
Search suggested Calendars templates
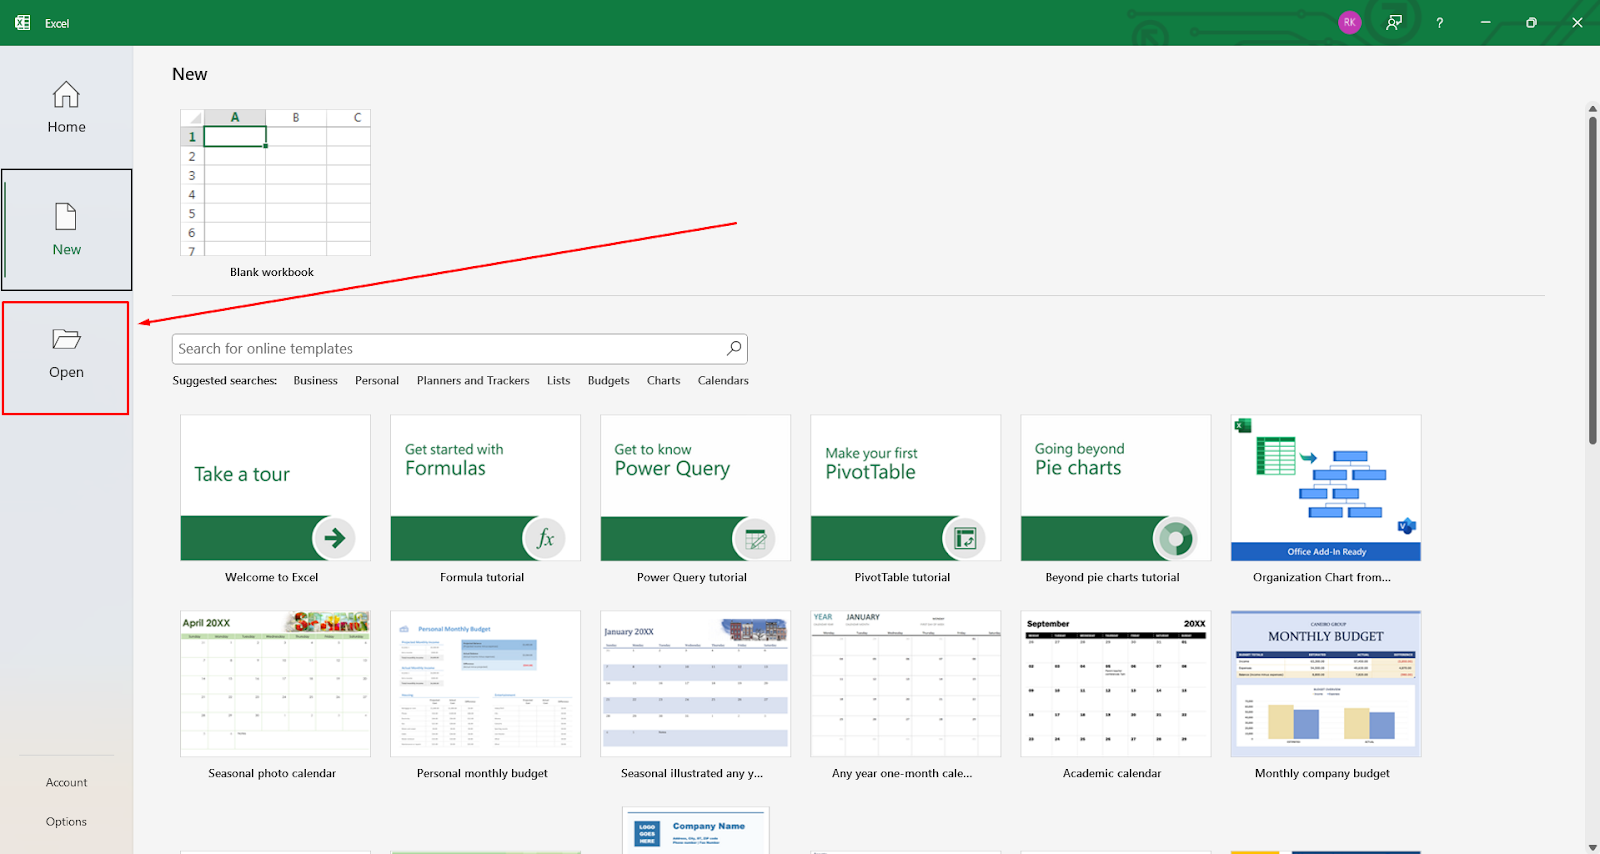723,380
